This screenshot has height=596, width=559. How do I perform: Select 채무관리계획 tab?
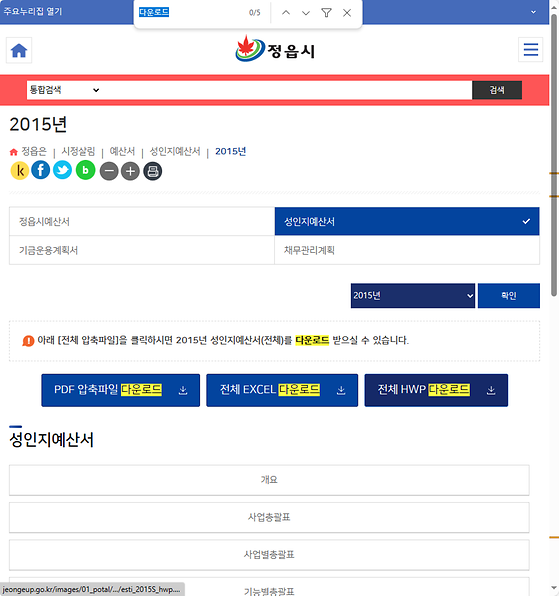(x=407, y=250)
